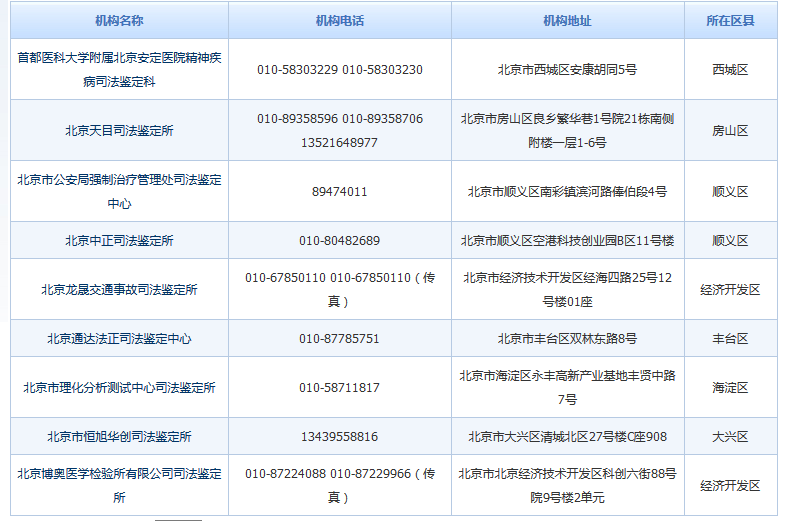The height and width of the screenshot is (521, 801).
Task: Select the 北京中正司法鉴定所 name
Action: [119, 241]
